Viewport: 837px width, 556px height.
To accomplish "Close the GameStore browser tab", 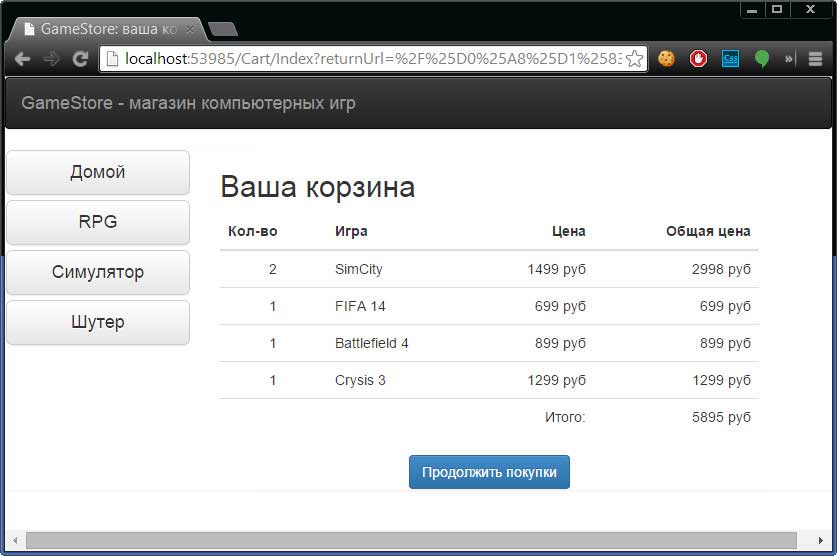I will [x=190, y=29].
